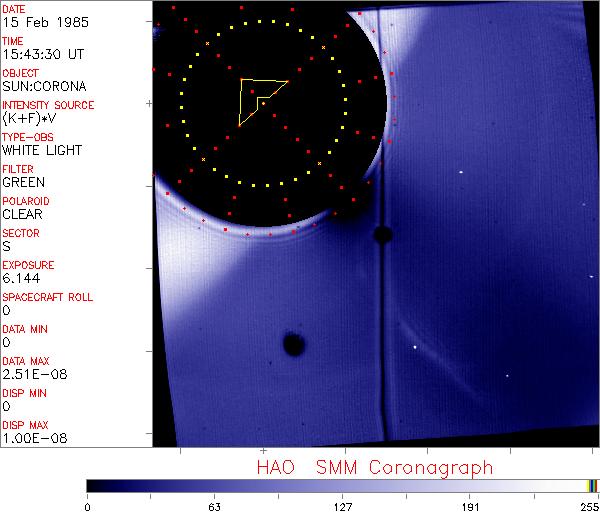Screen dimensions: 600x512
Task: Click the SECTOR label
Action: click(x=21, y=233)
